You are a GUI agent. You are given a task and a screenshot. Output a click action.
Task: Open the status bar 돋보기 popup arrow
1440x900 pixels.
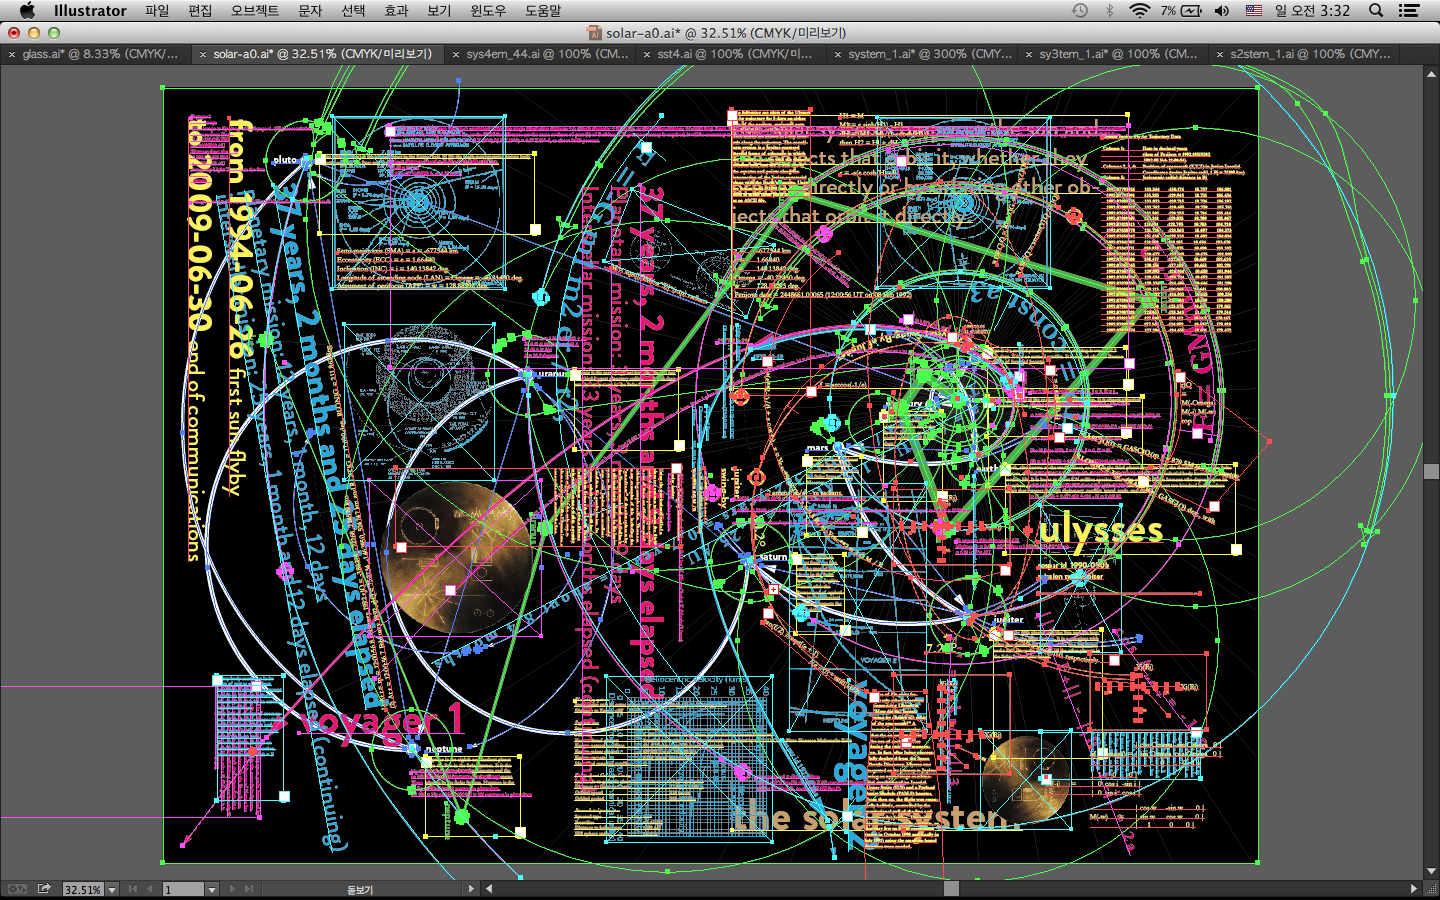coord(471,889)
